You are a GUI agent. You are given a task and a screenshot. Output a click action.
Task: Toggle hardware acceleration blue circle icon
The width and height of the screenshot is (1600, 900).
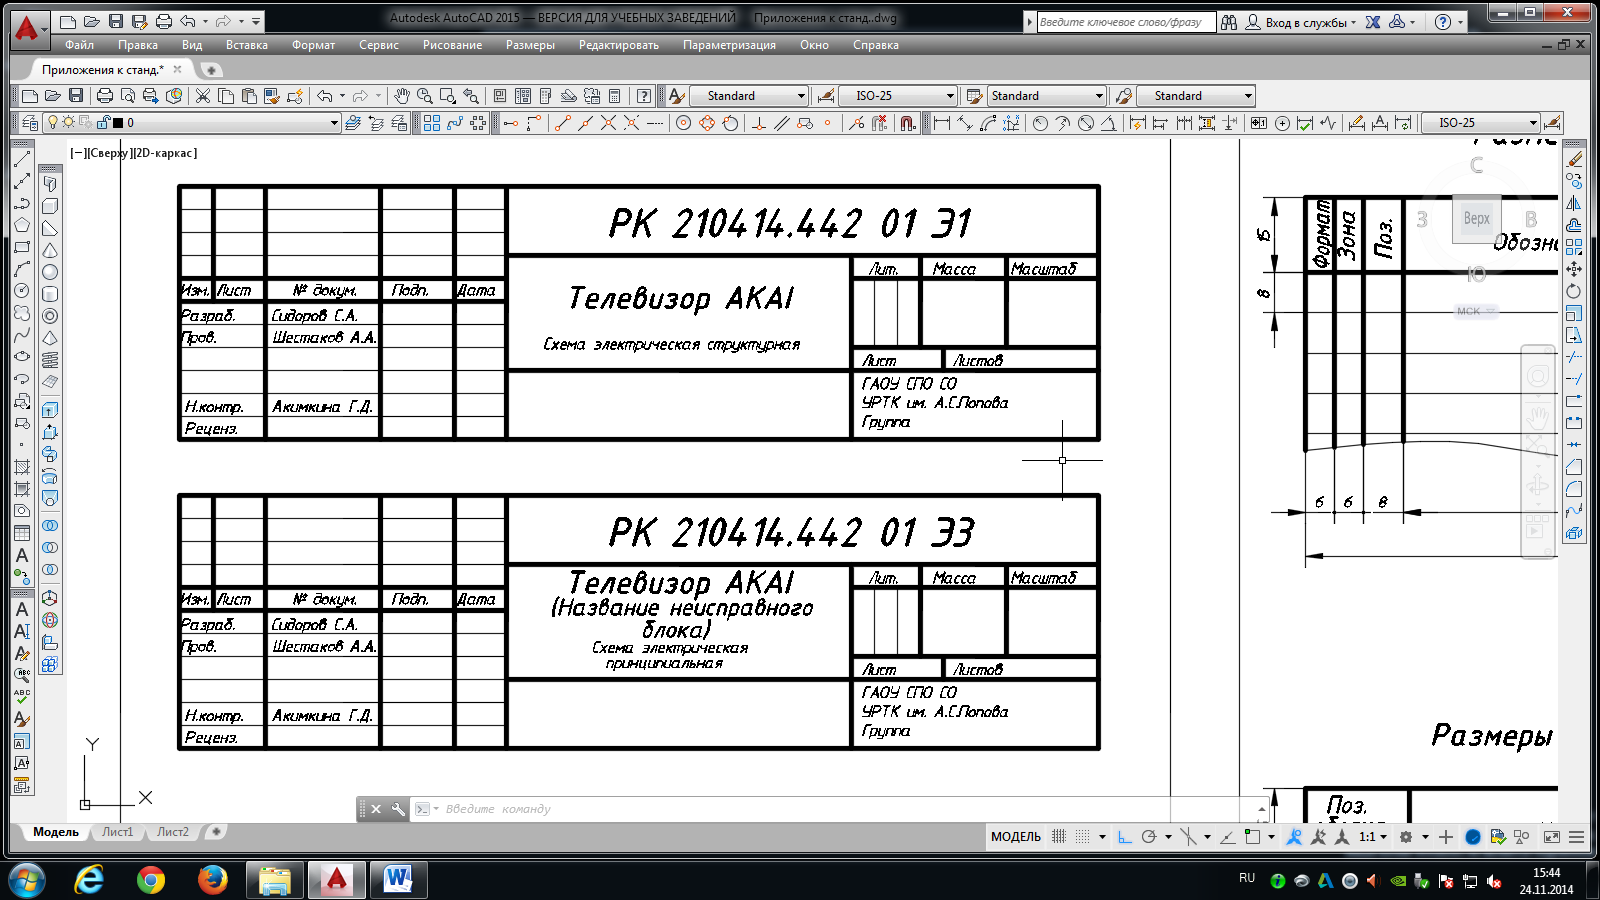[1473, 837]
